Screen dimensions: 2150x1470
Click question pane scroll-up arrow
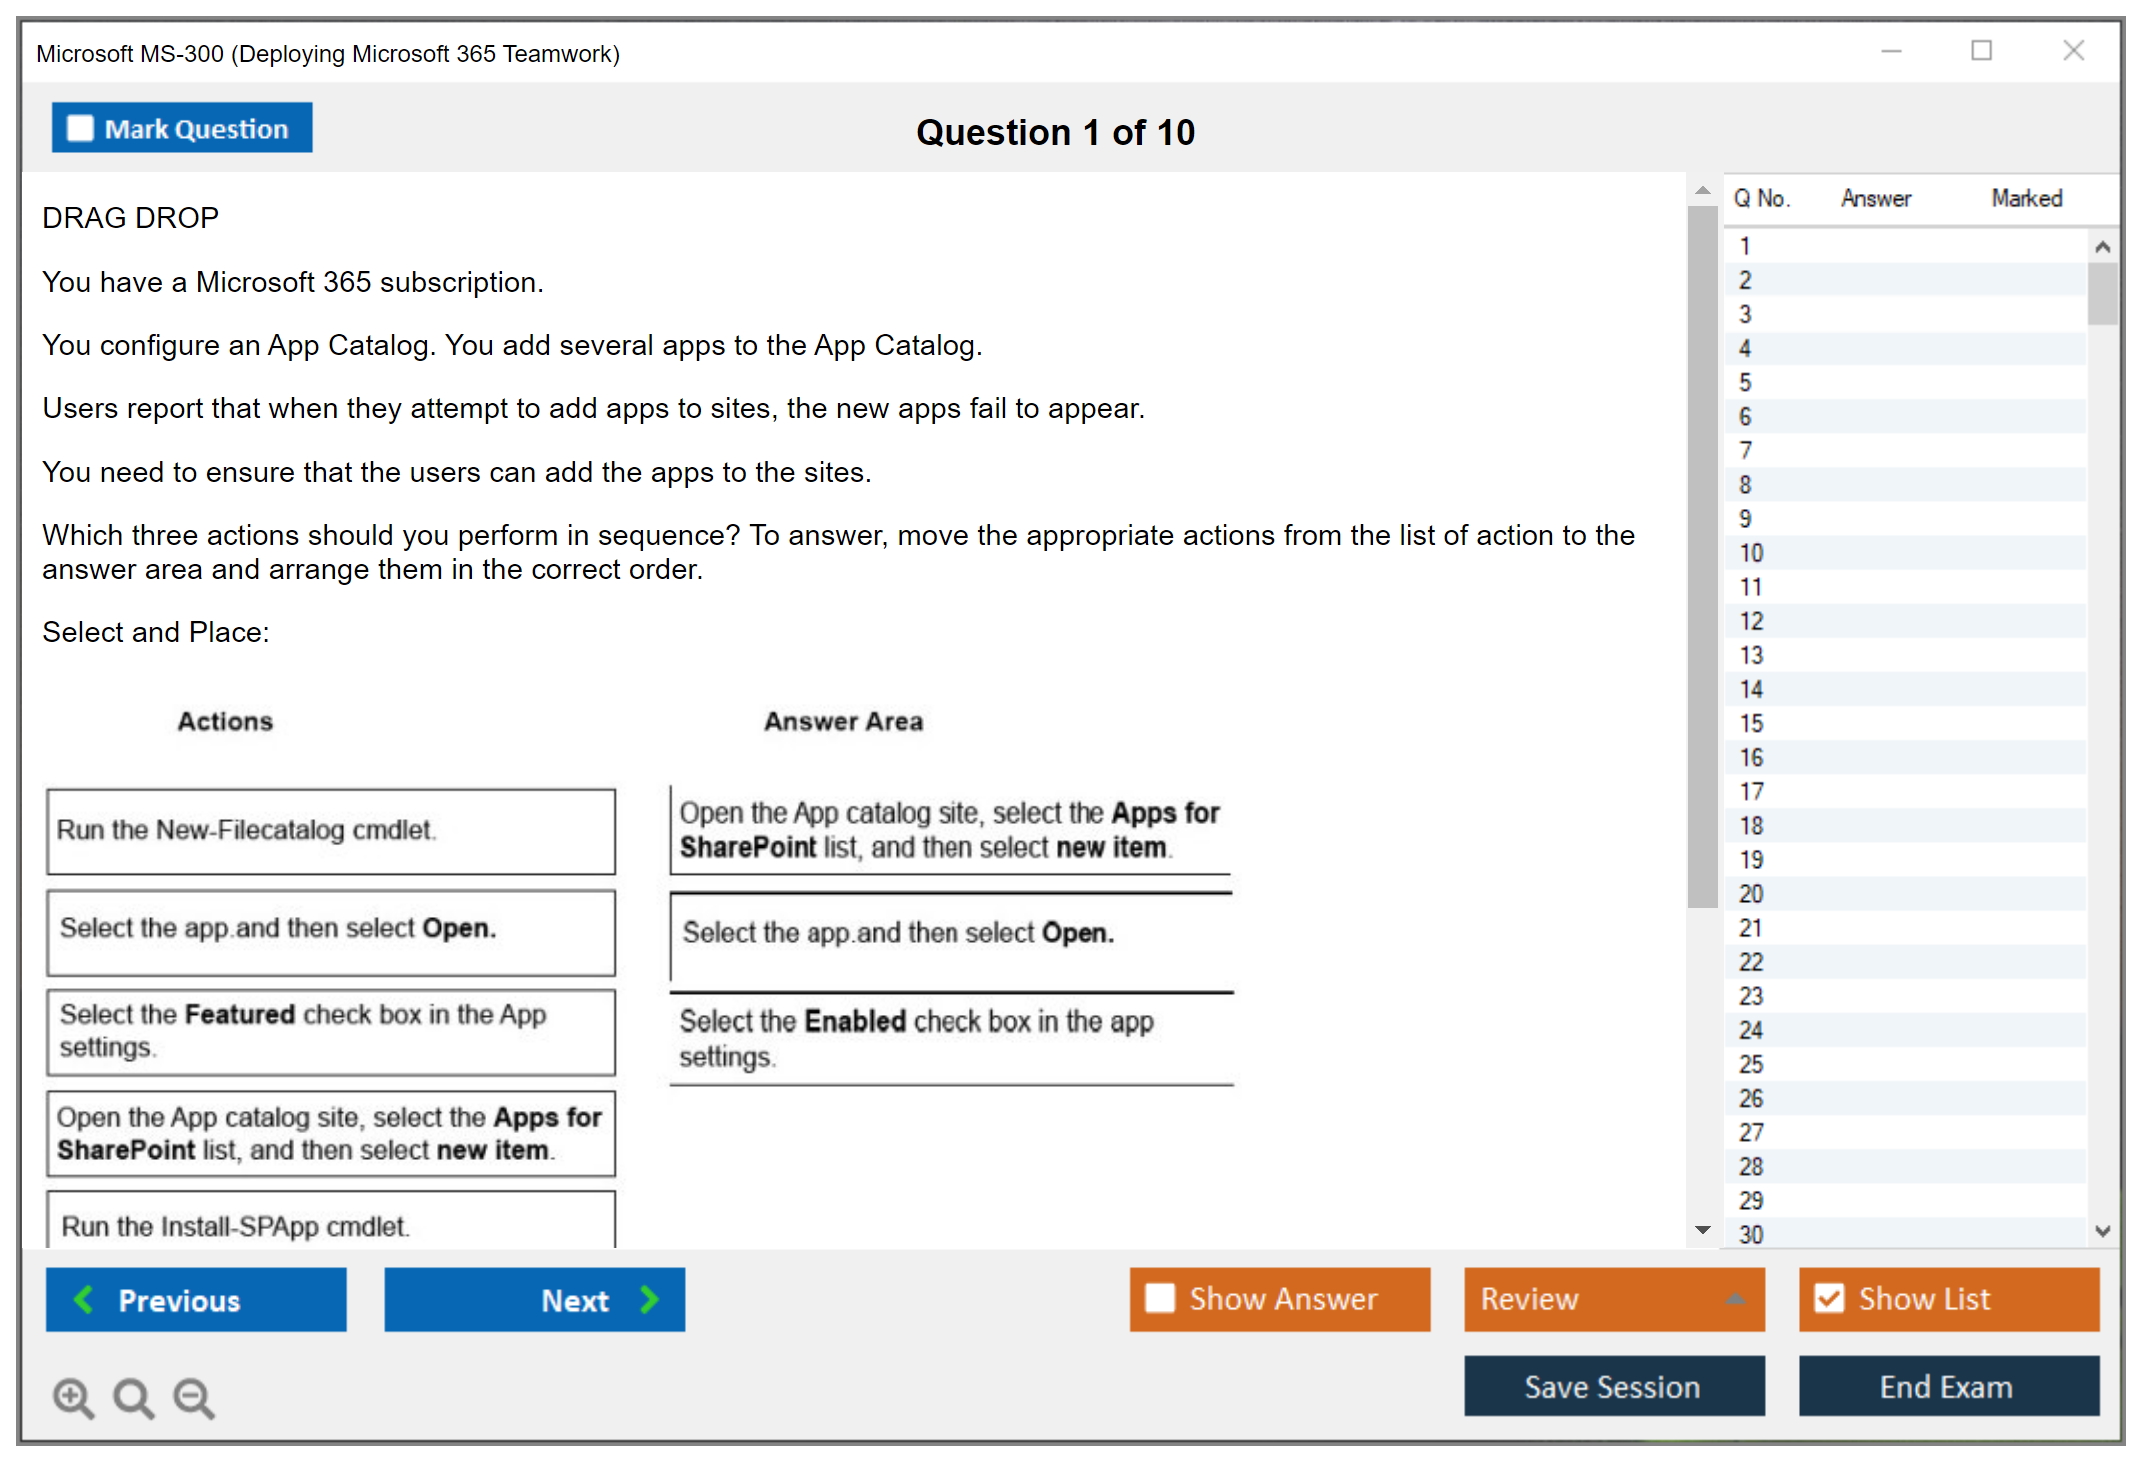[1702, 190]
